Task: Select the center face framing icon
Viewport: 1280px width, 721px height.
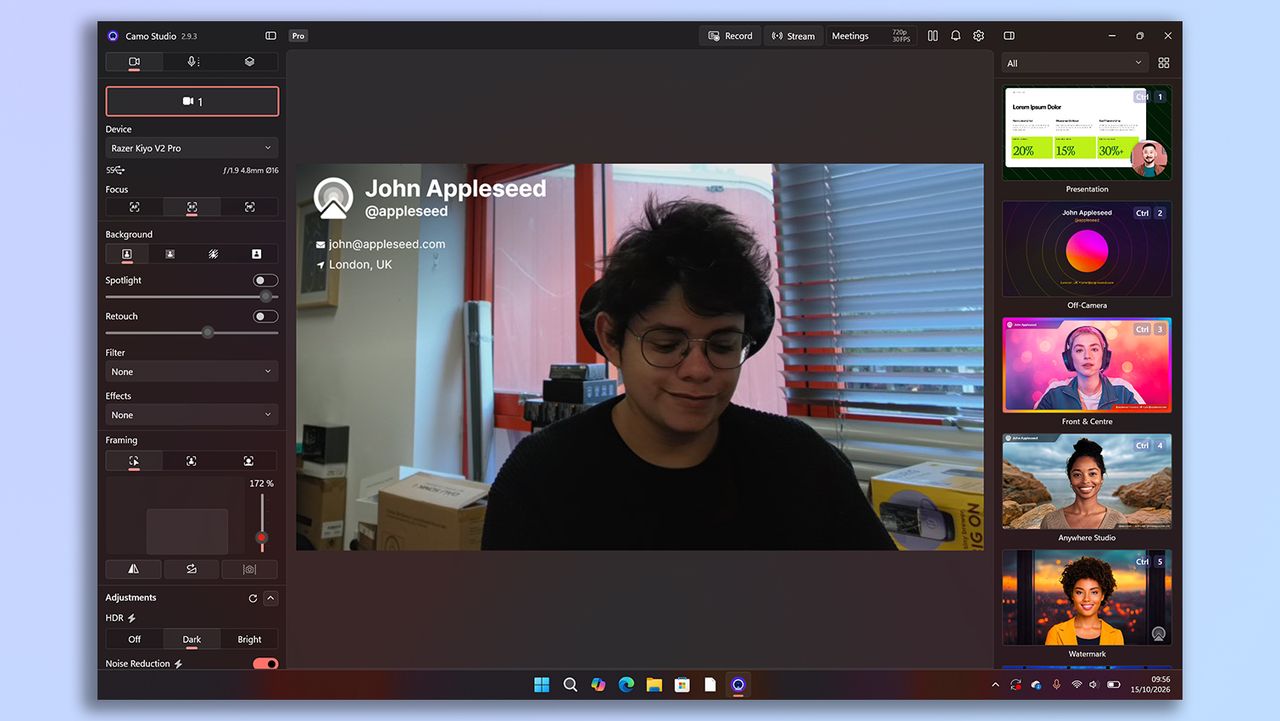Action: 191,461
